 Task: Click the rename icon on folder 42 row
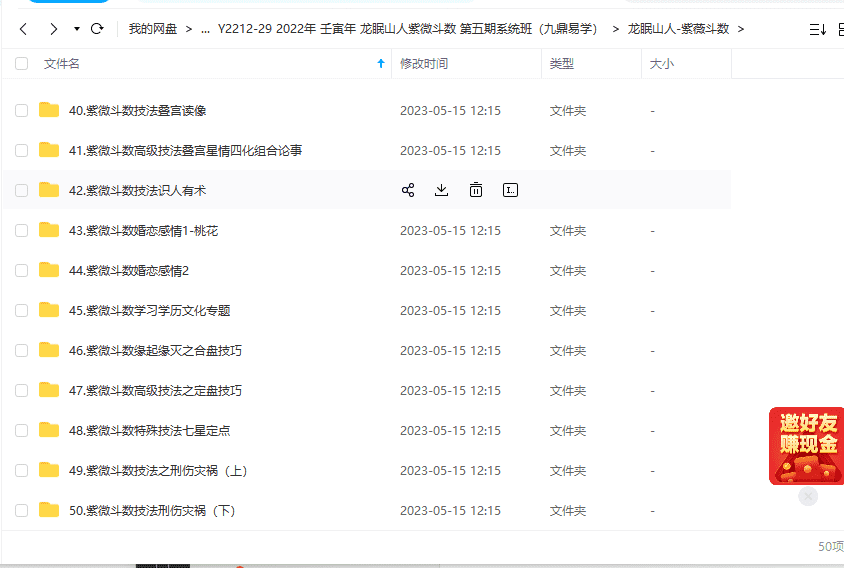click(510, 190)
